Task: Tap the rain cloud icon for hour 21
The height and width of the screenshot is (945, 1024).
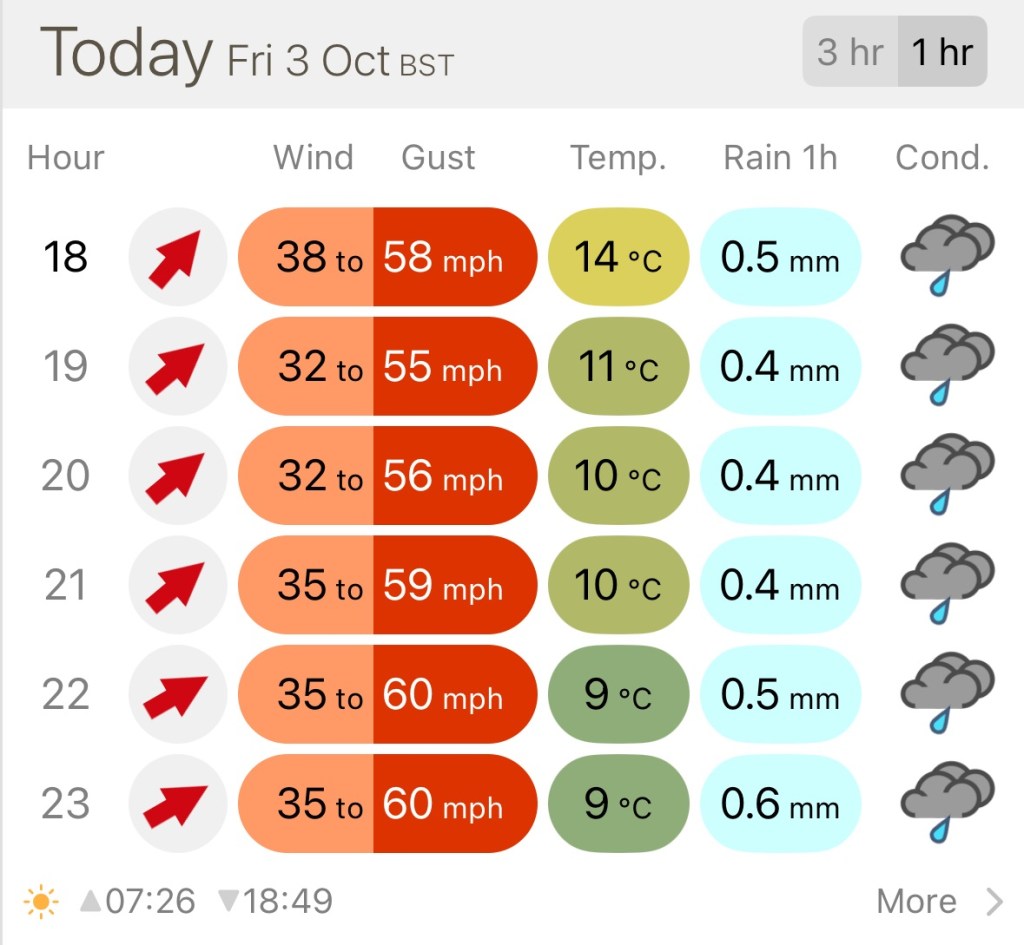Action: click(947, 585)
